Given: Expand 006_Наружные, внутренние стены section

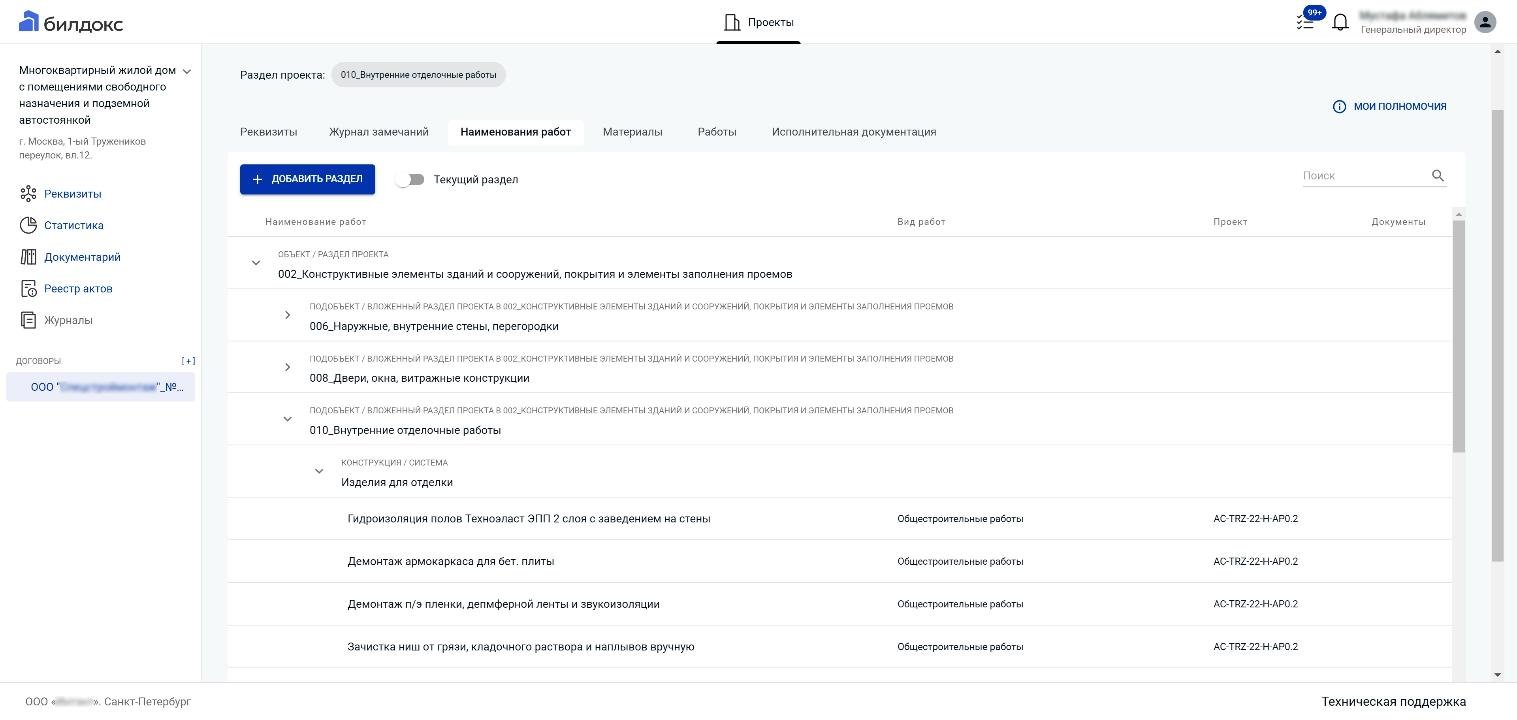Looking at the screenshot, I should tap(288, 315).
